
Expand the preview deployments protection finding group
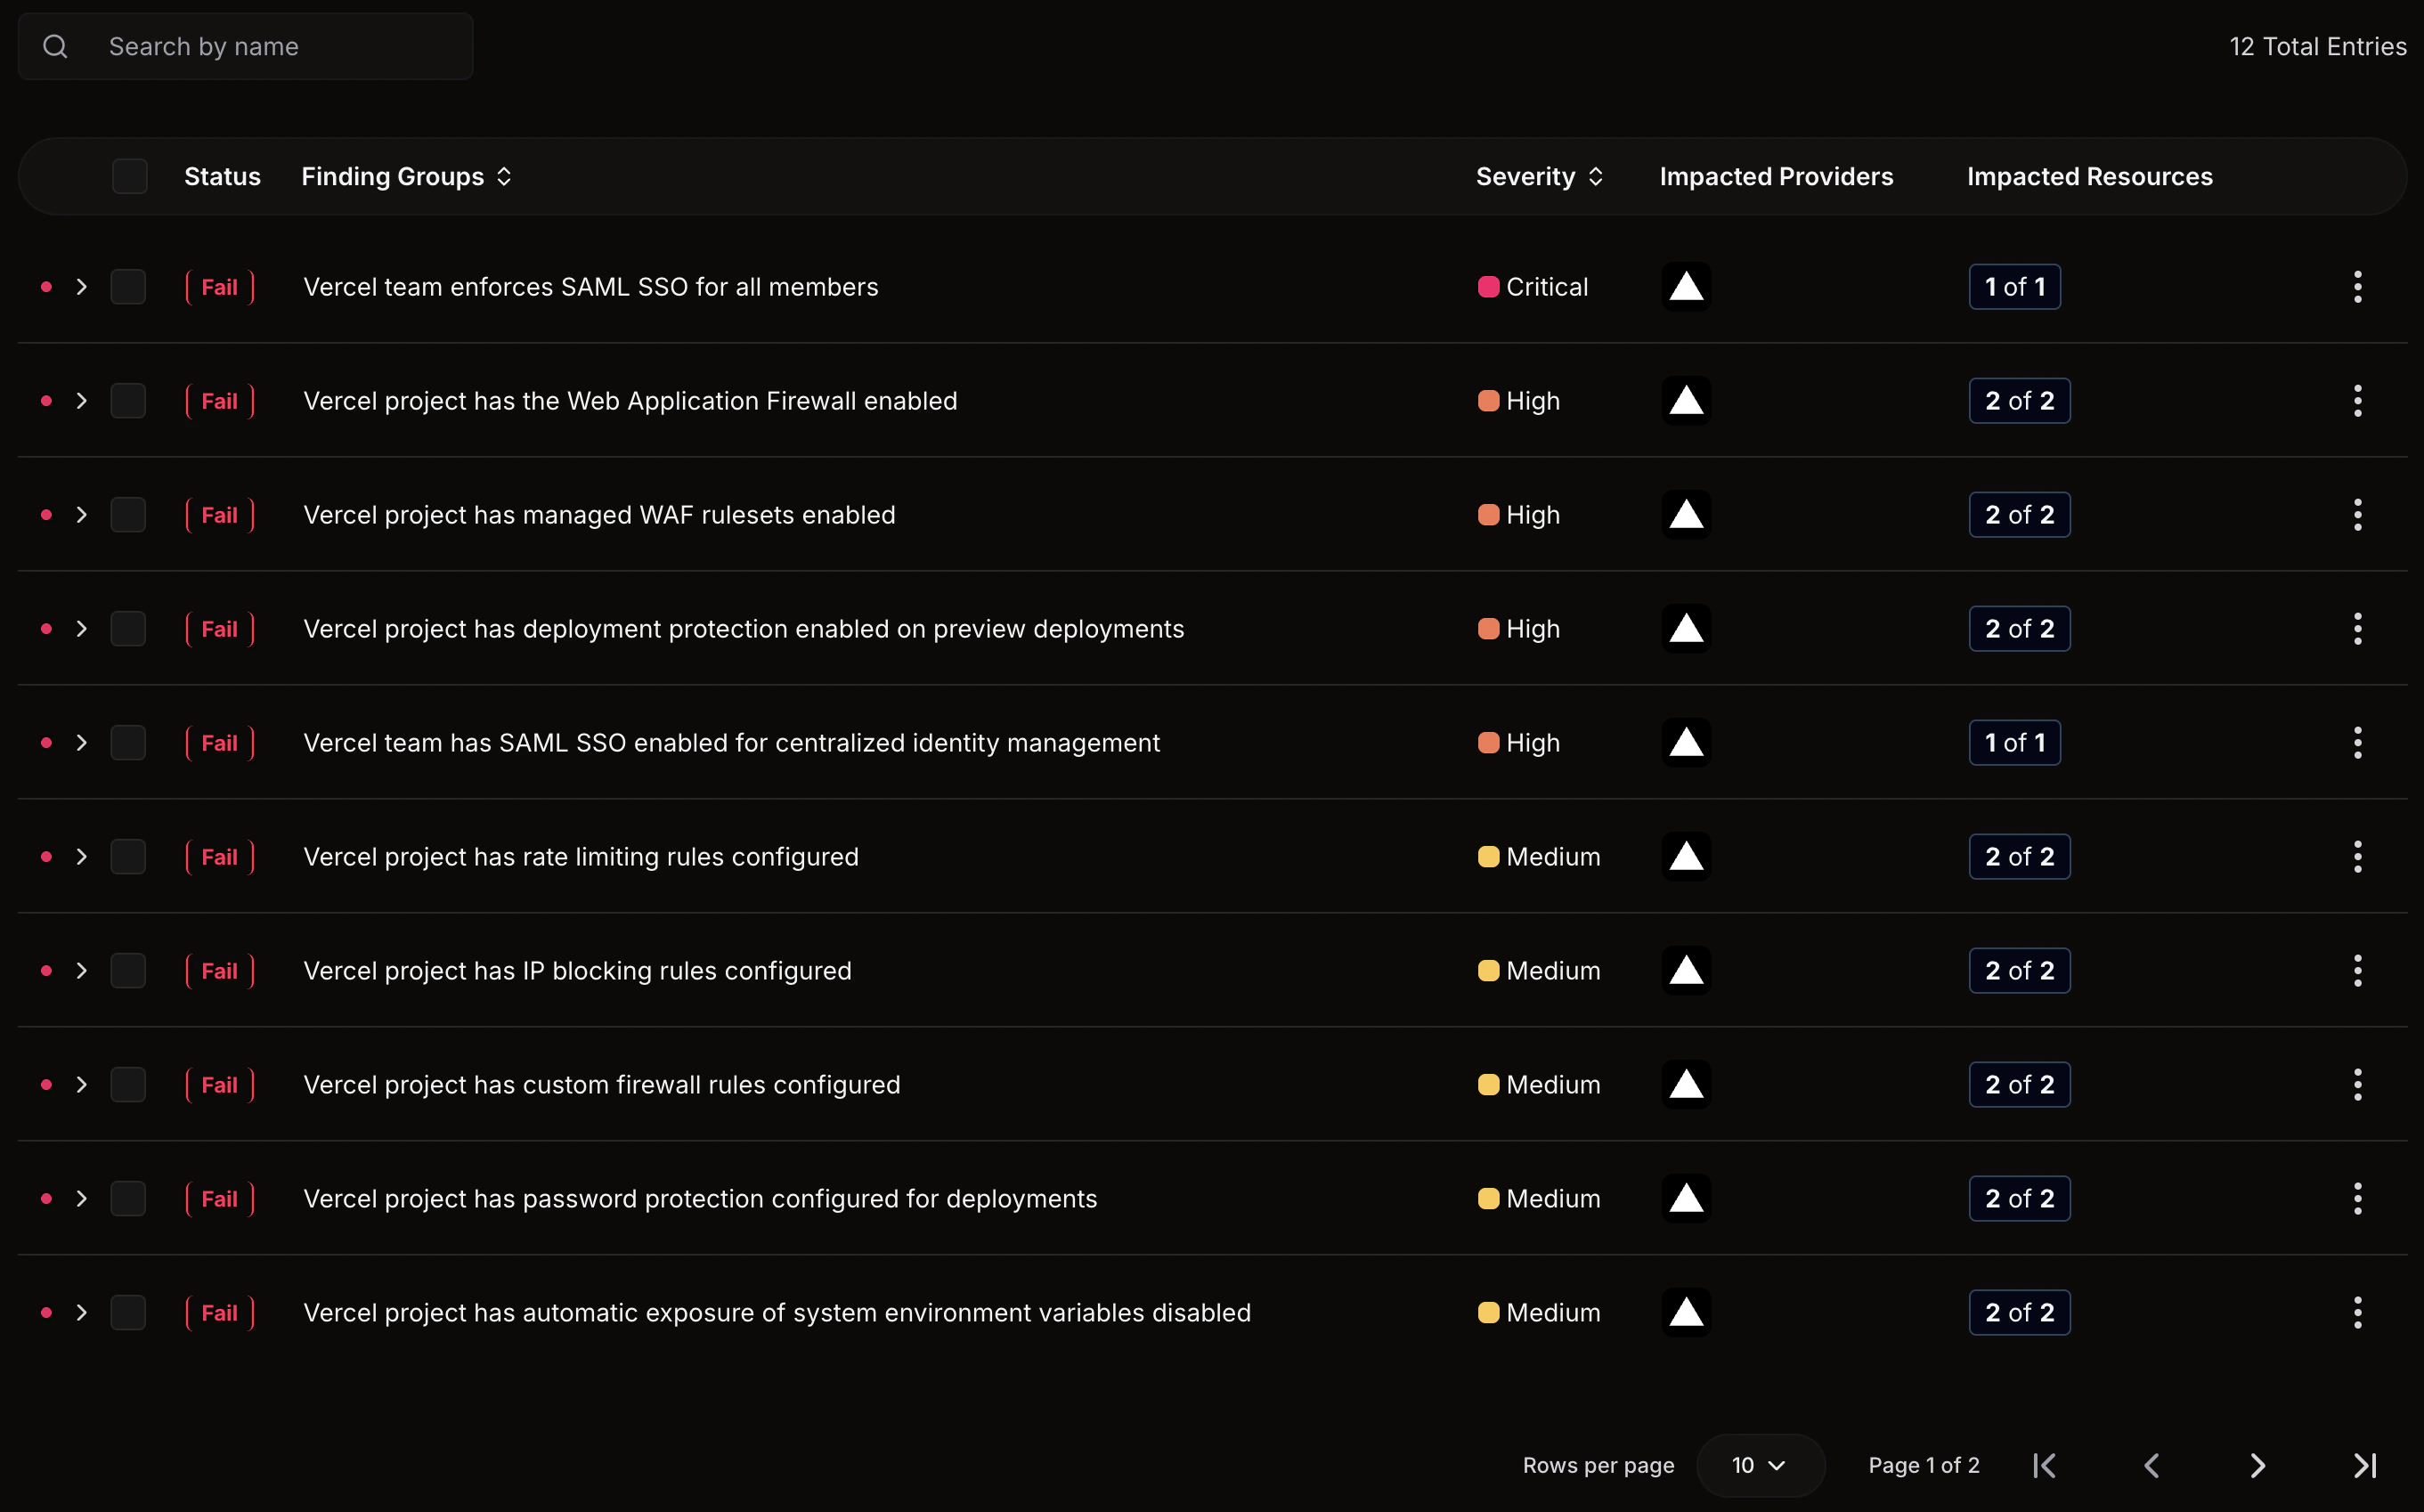(x=82, y=629)
